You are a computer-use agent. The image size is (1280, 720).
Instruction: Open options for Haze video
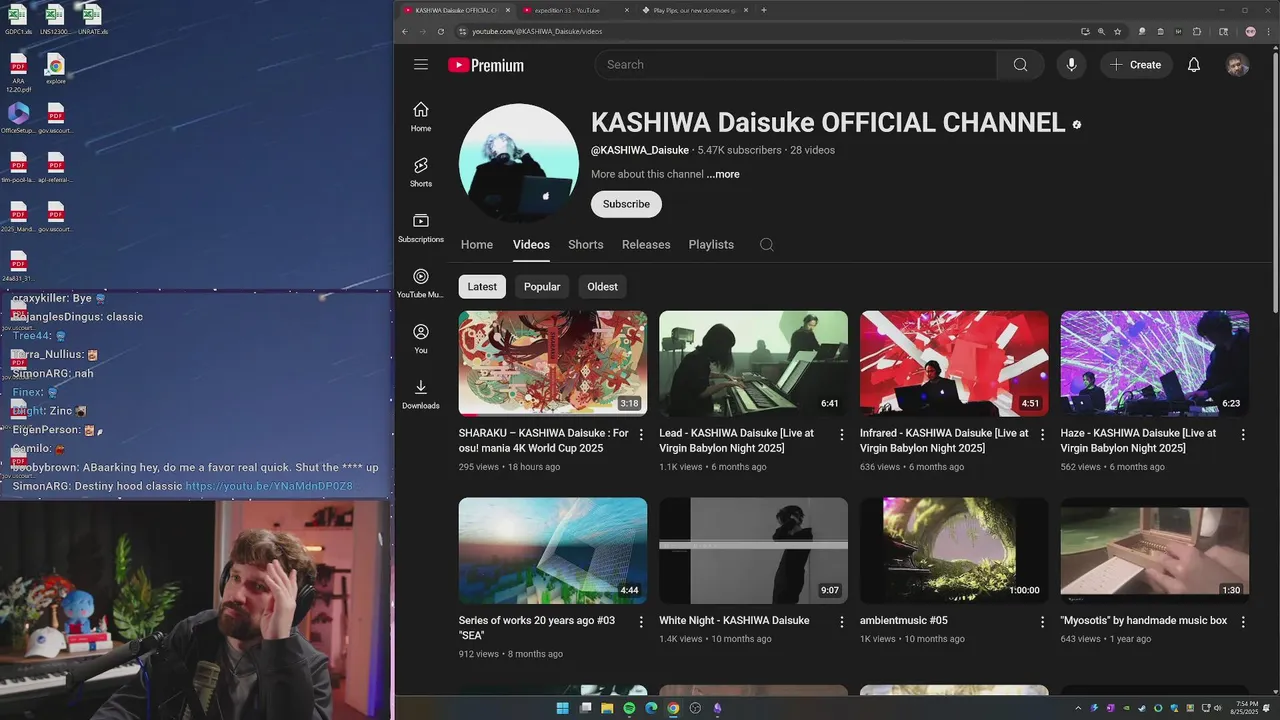point(1243,435)
